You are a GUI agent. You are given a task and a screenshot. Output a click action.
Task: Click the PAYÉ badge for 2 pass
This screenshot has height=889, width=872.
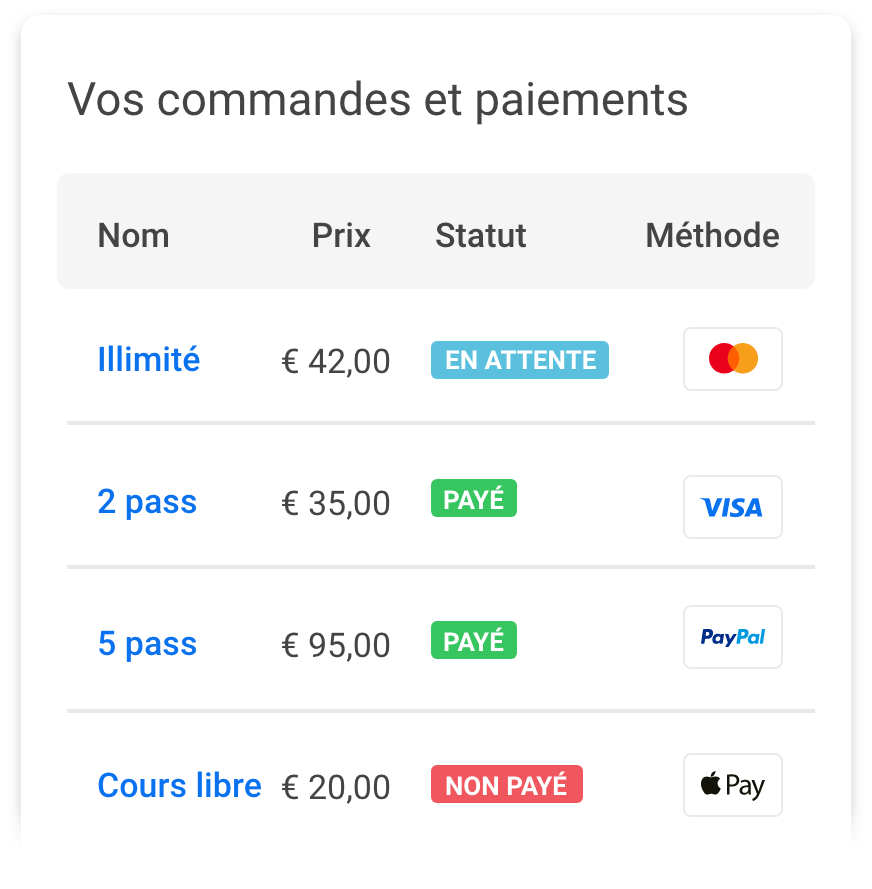[474, 499]
